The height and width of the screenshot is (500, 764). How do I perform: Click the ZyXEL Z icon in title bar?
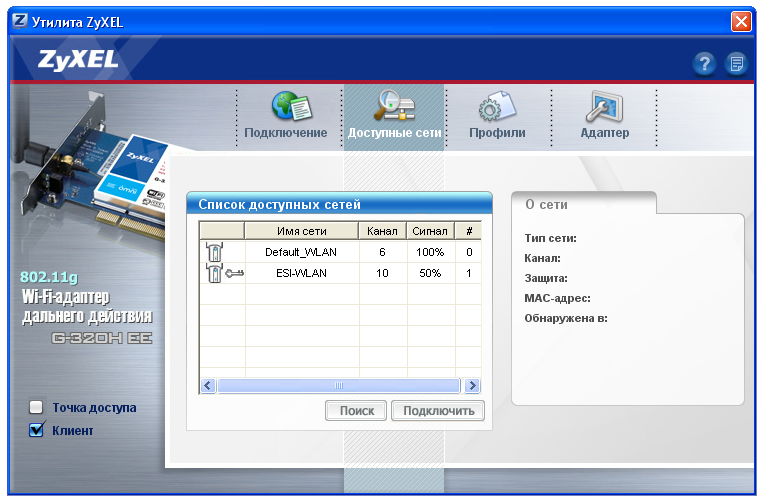[20, 21]
